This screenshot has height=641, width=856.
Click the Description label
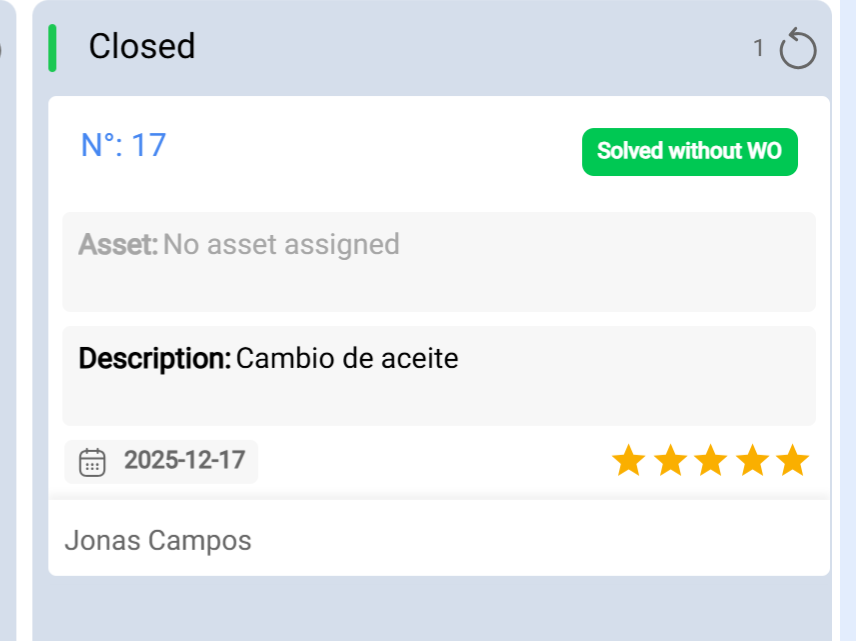point(155,358)
